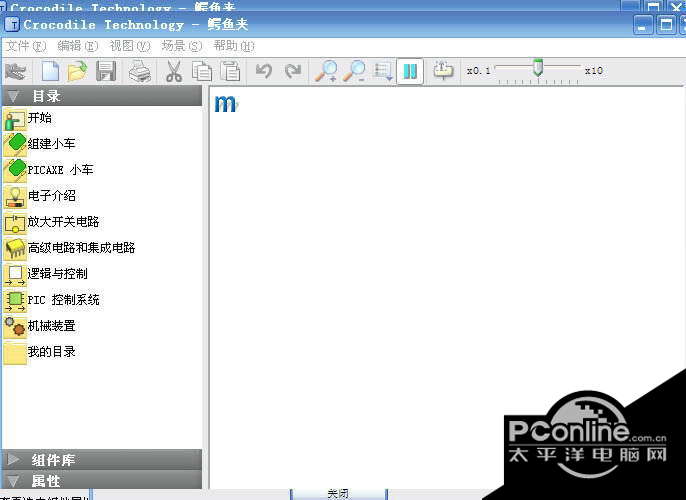Select the 电子介绍 text label
Screen dimensions: 686x500
click(51, 196)
